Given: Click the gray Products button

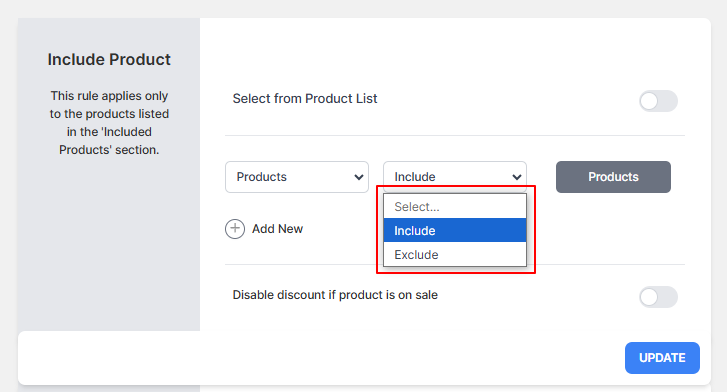Looking at the screenshot, I should pos(613,177).
